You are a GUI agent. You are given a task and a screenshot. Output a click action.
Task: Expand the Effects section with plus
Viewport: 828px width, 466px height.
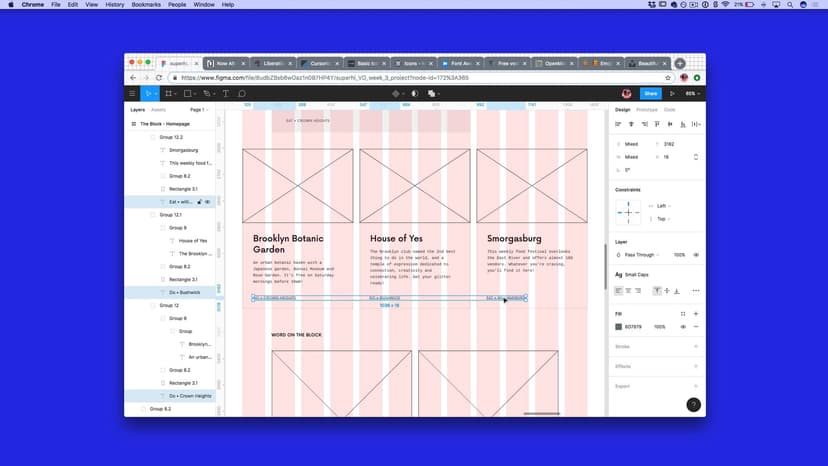coord(696,366)
